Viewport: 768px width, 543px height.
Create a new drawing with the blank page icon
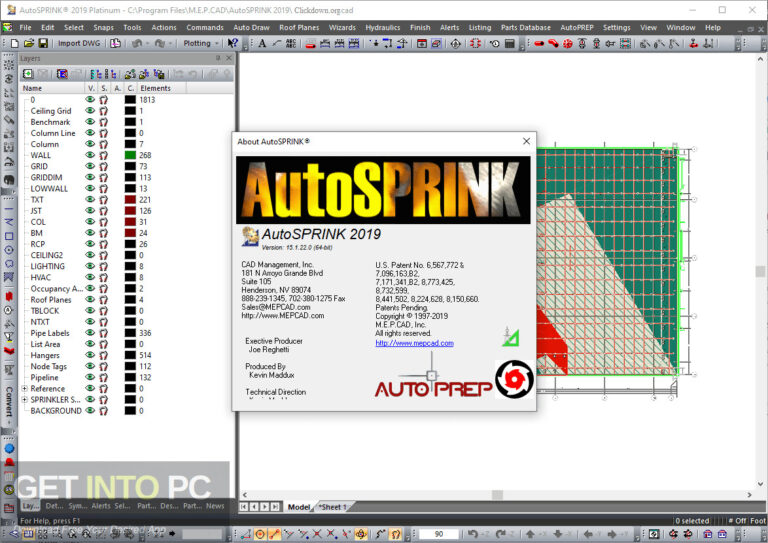point(15,44)
